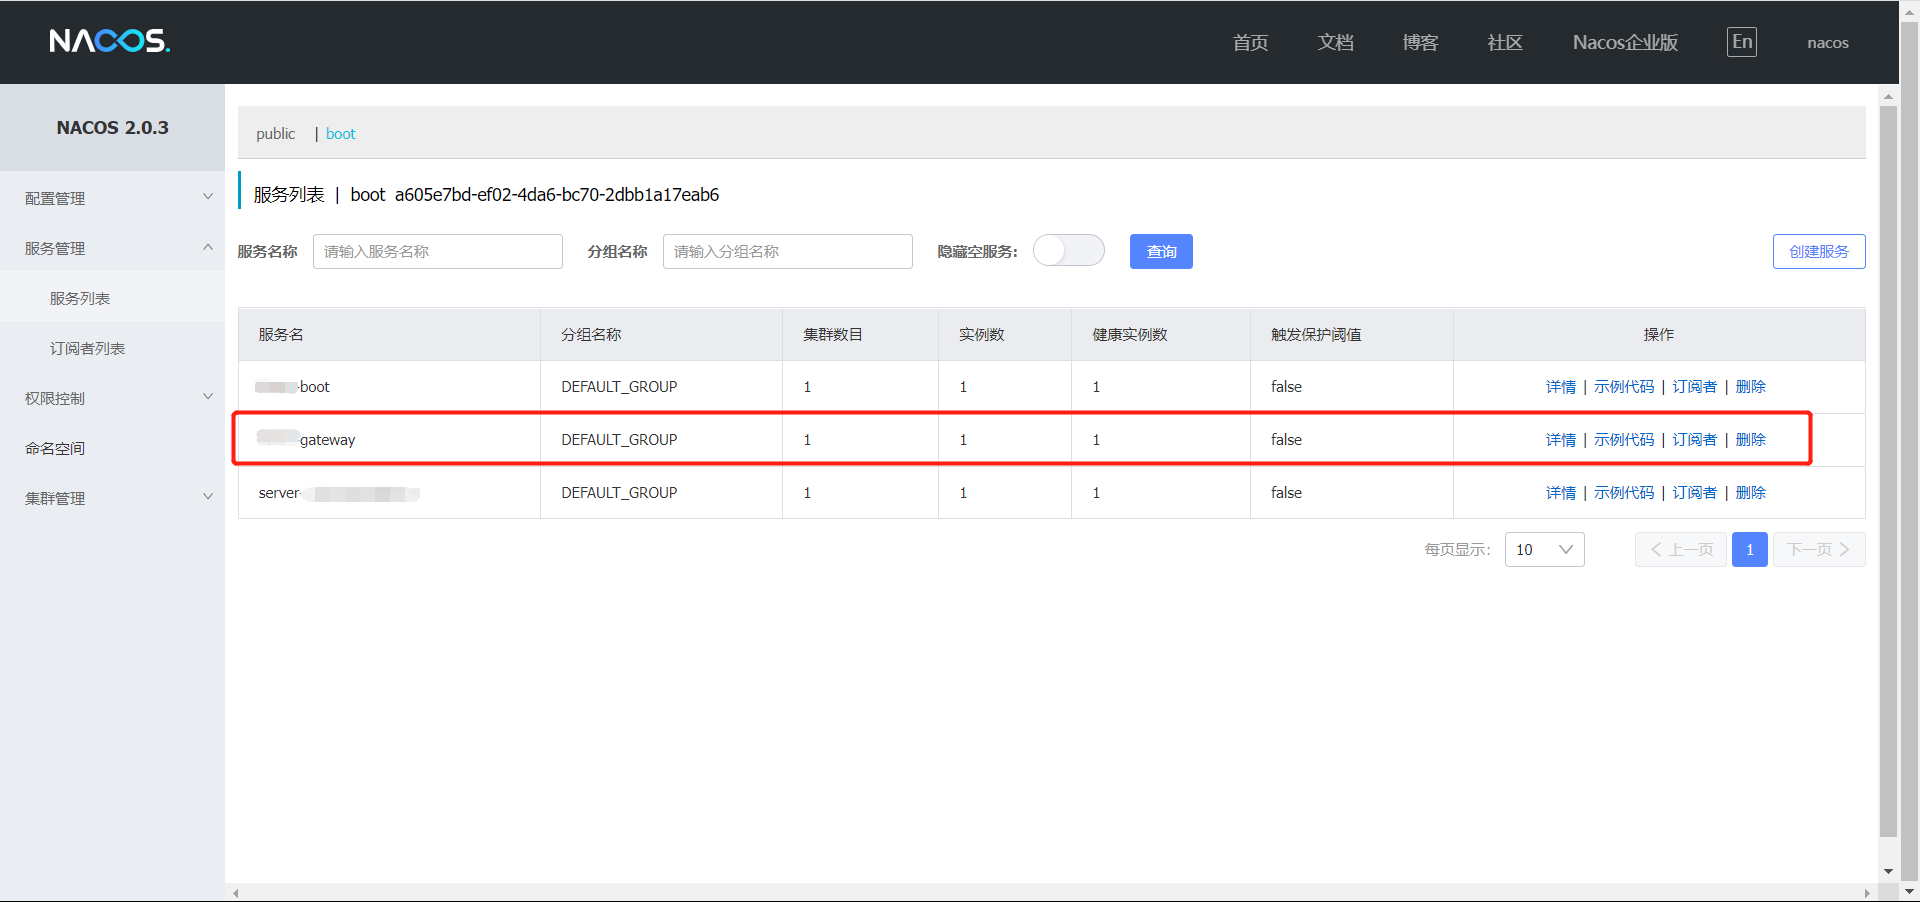Click the NACOS logo

(110, 41)
